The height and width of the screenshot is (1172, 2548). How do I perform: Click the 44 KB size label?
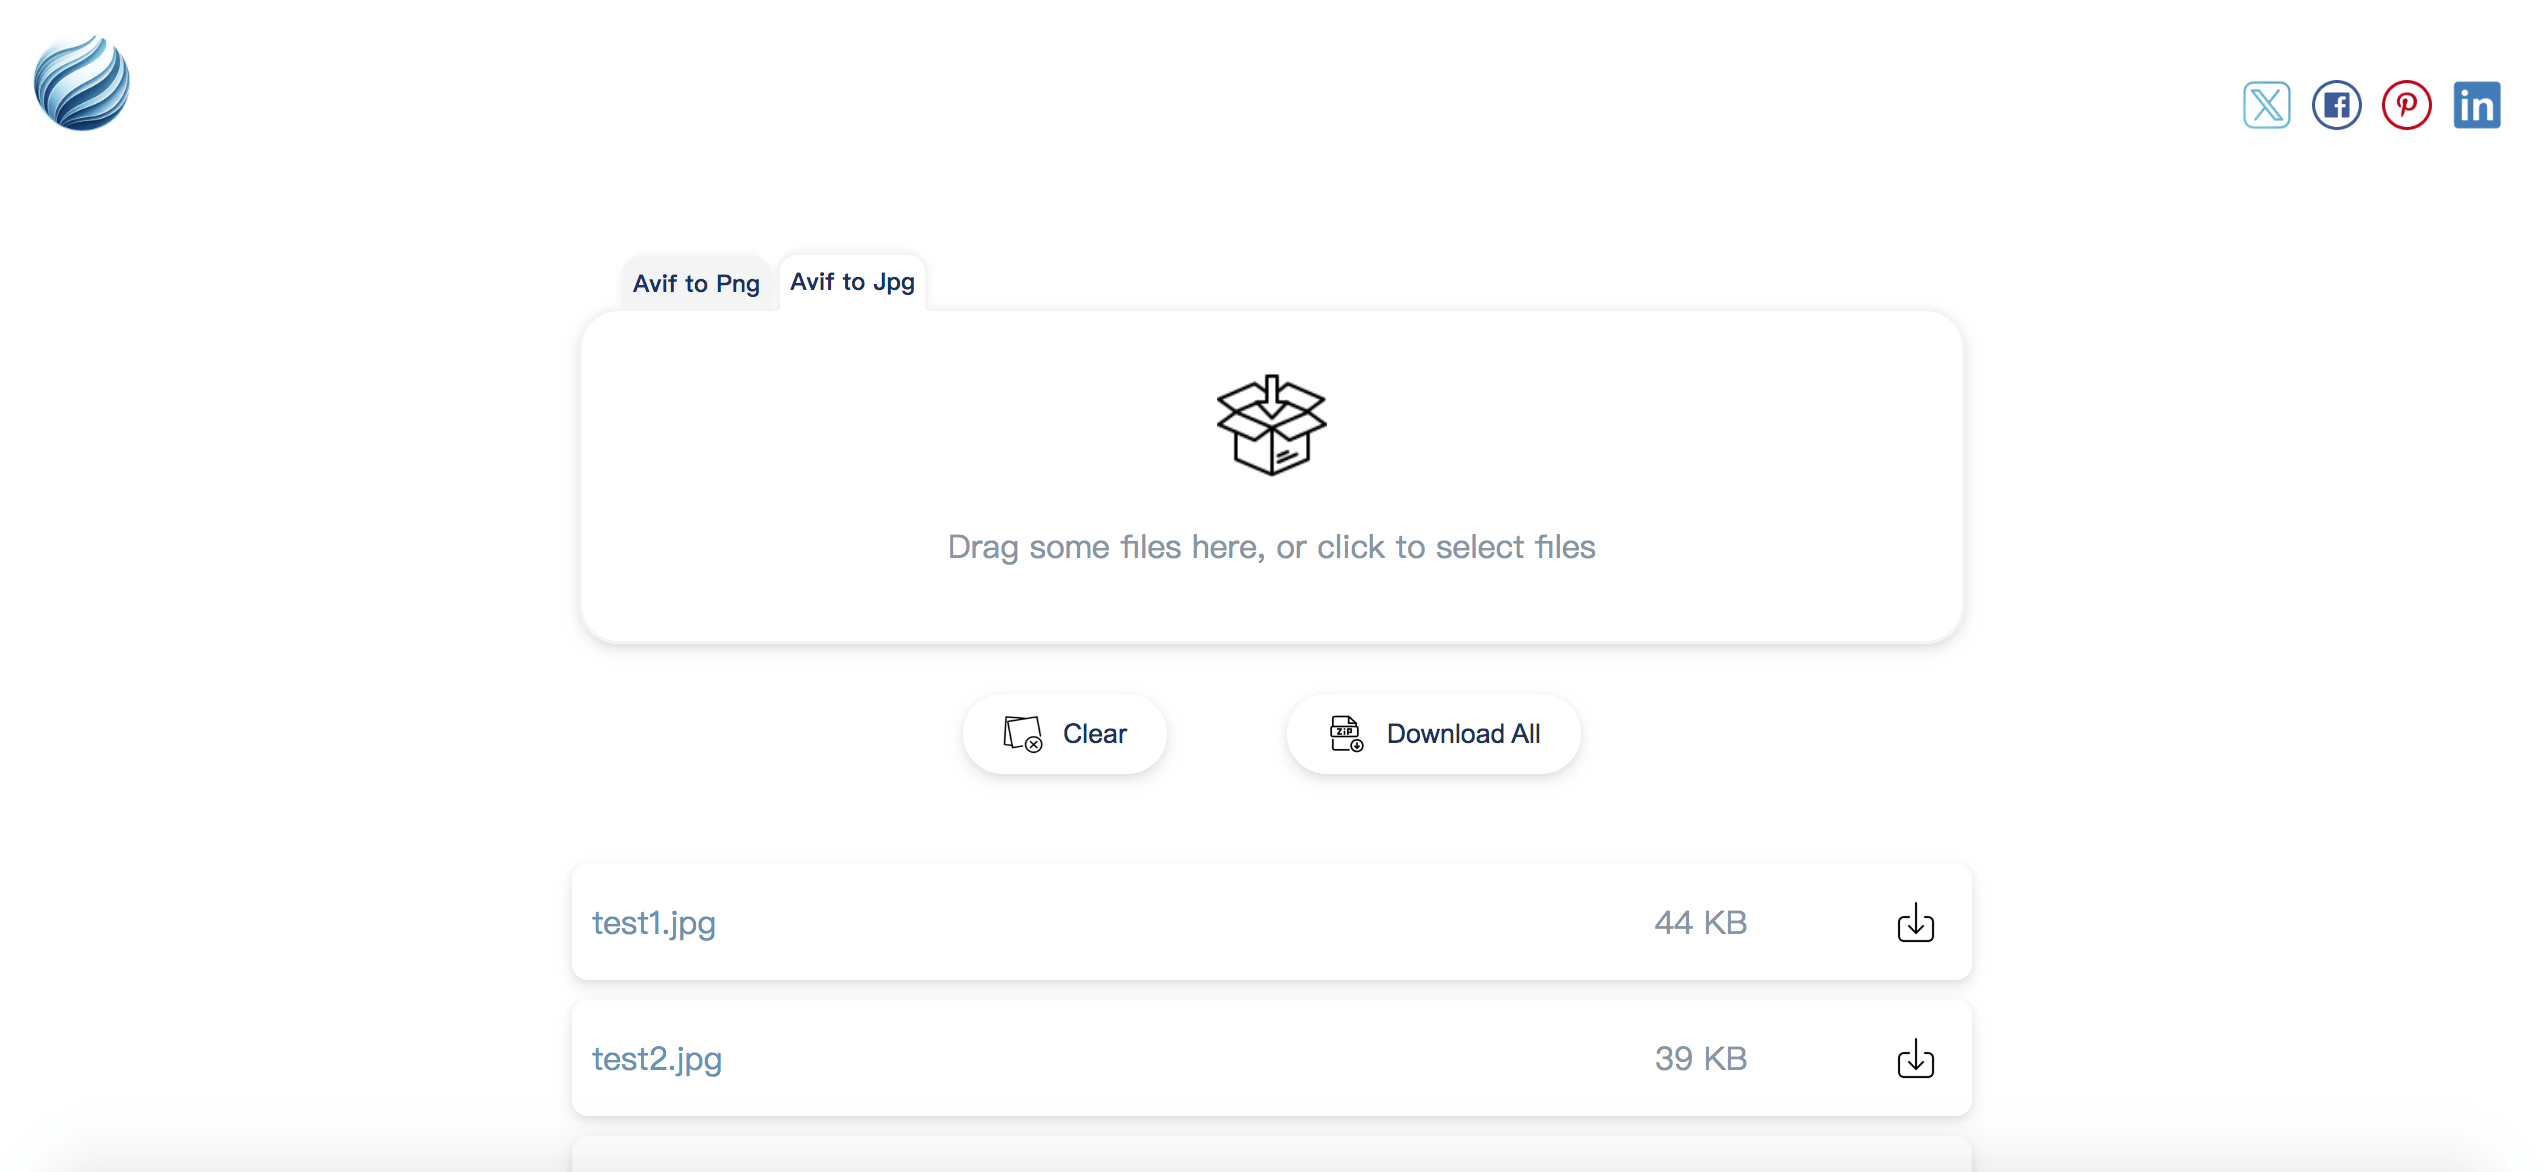[x=1700, y=923]
